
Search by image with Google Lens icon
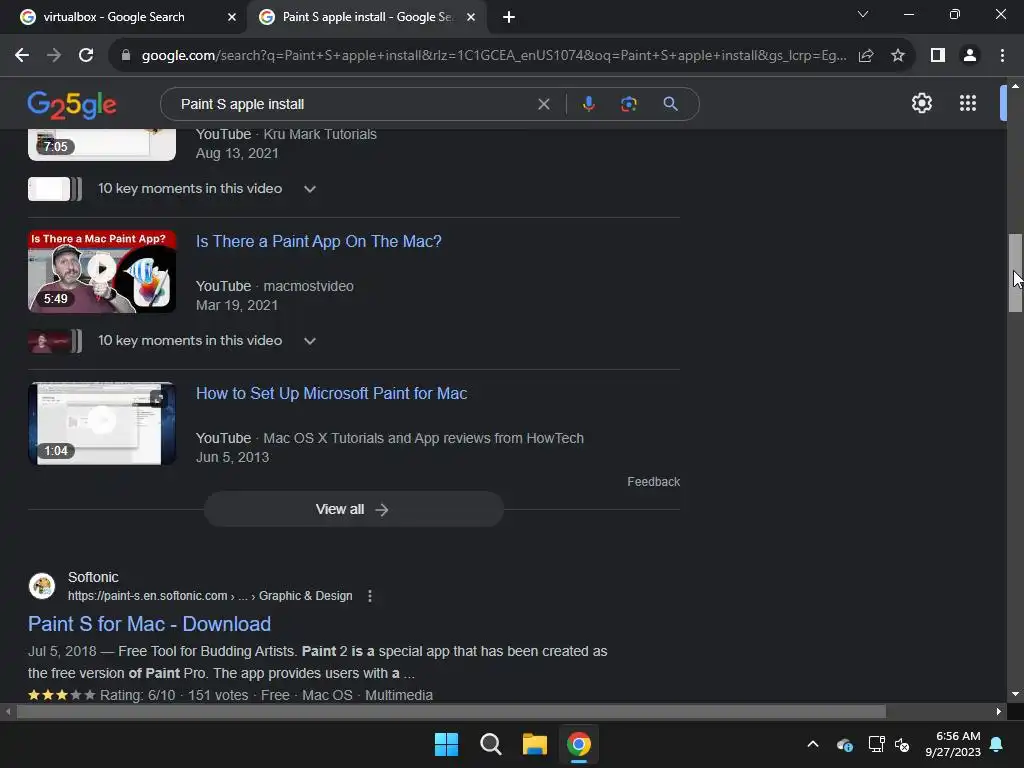(629, 104)
